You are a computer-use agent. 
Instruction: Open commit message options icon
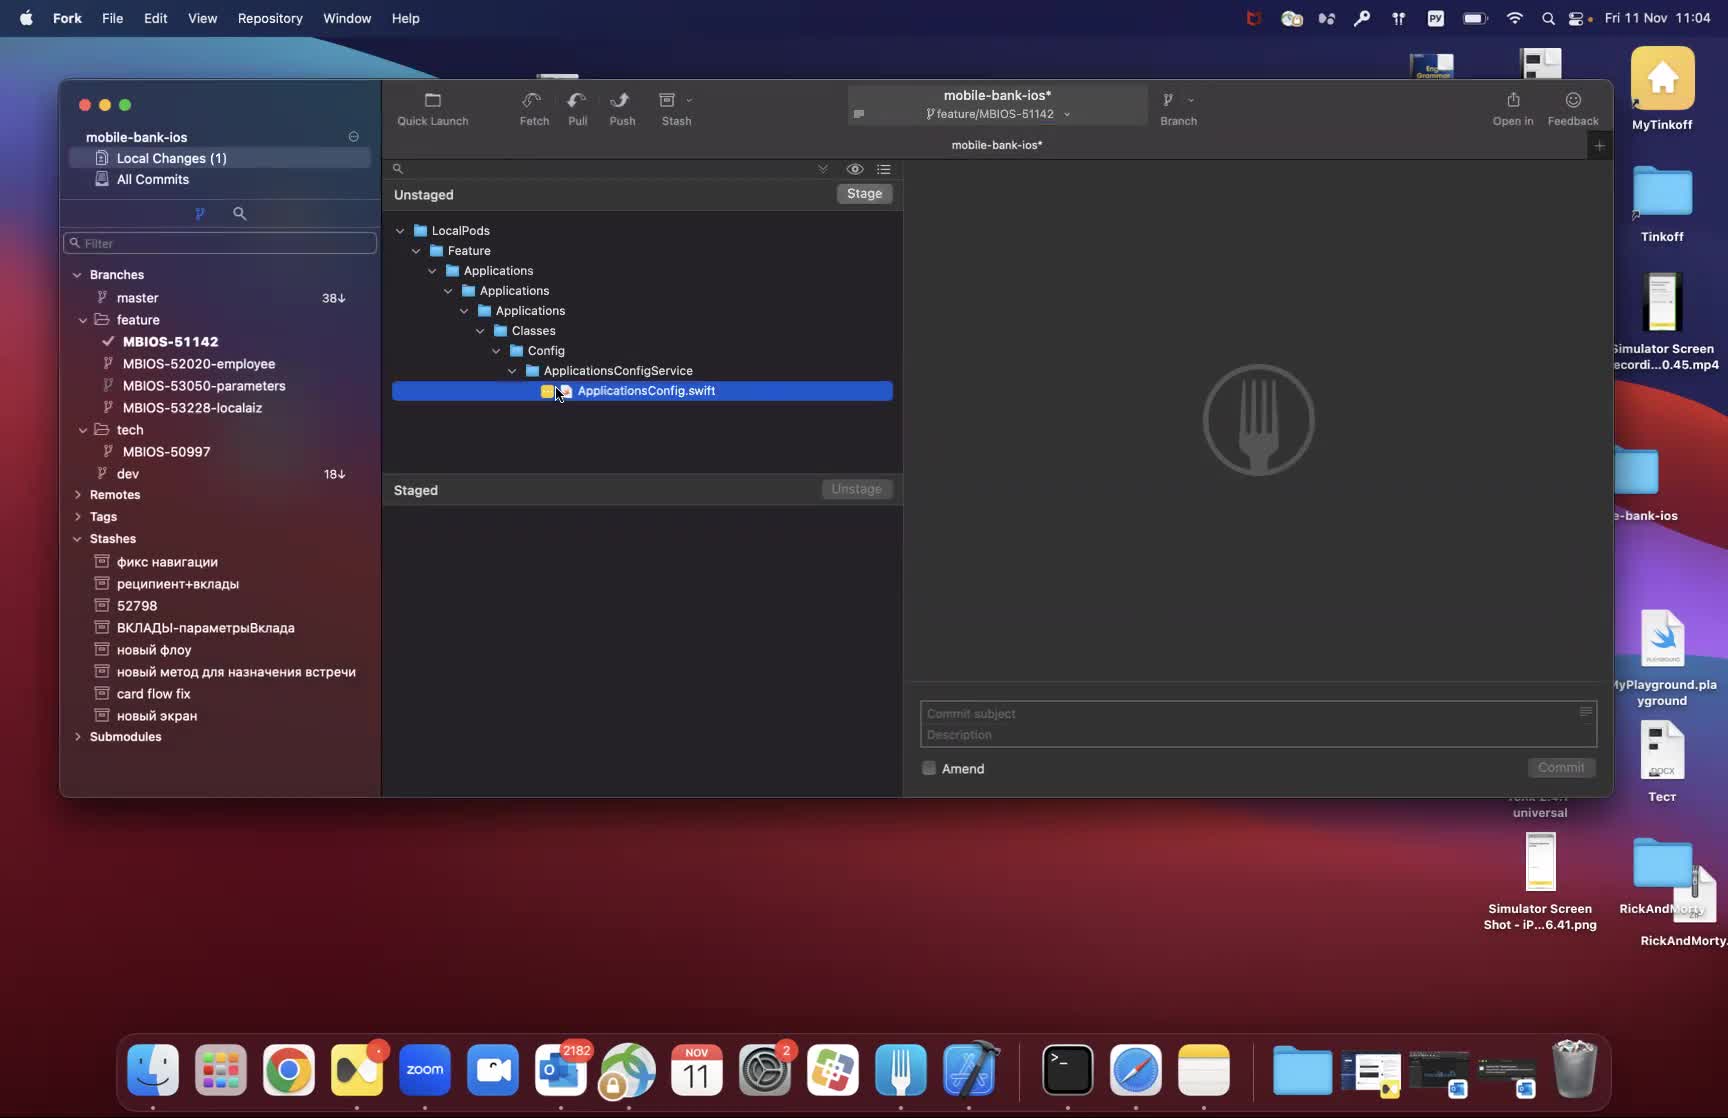click(x=1585, y=712)
